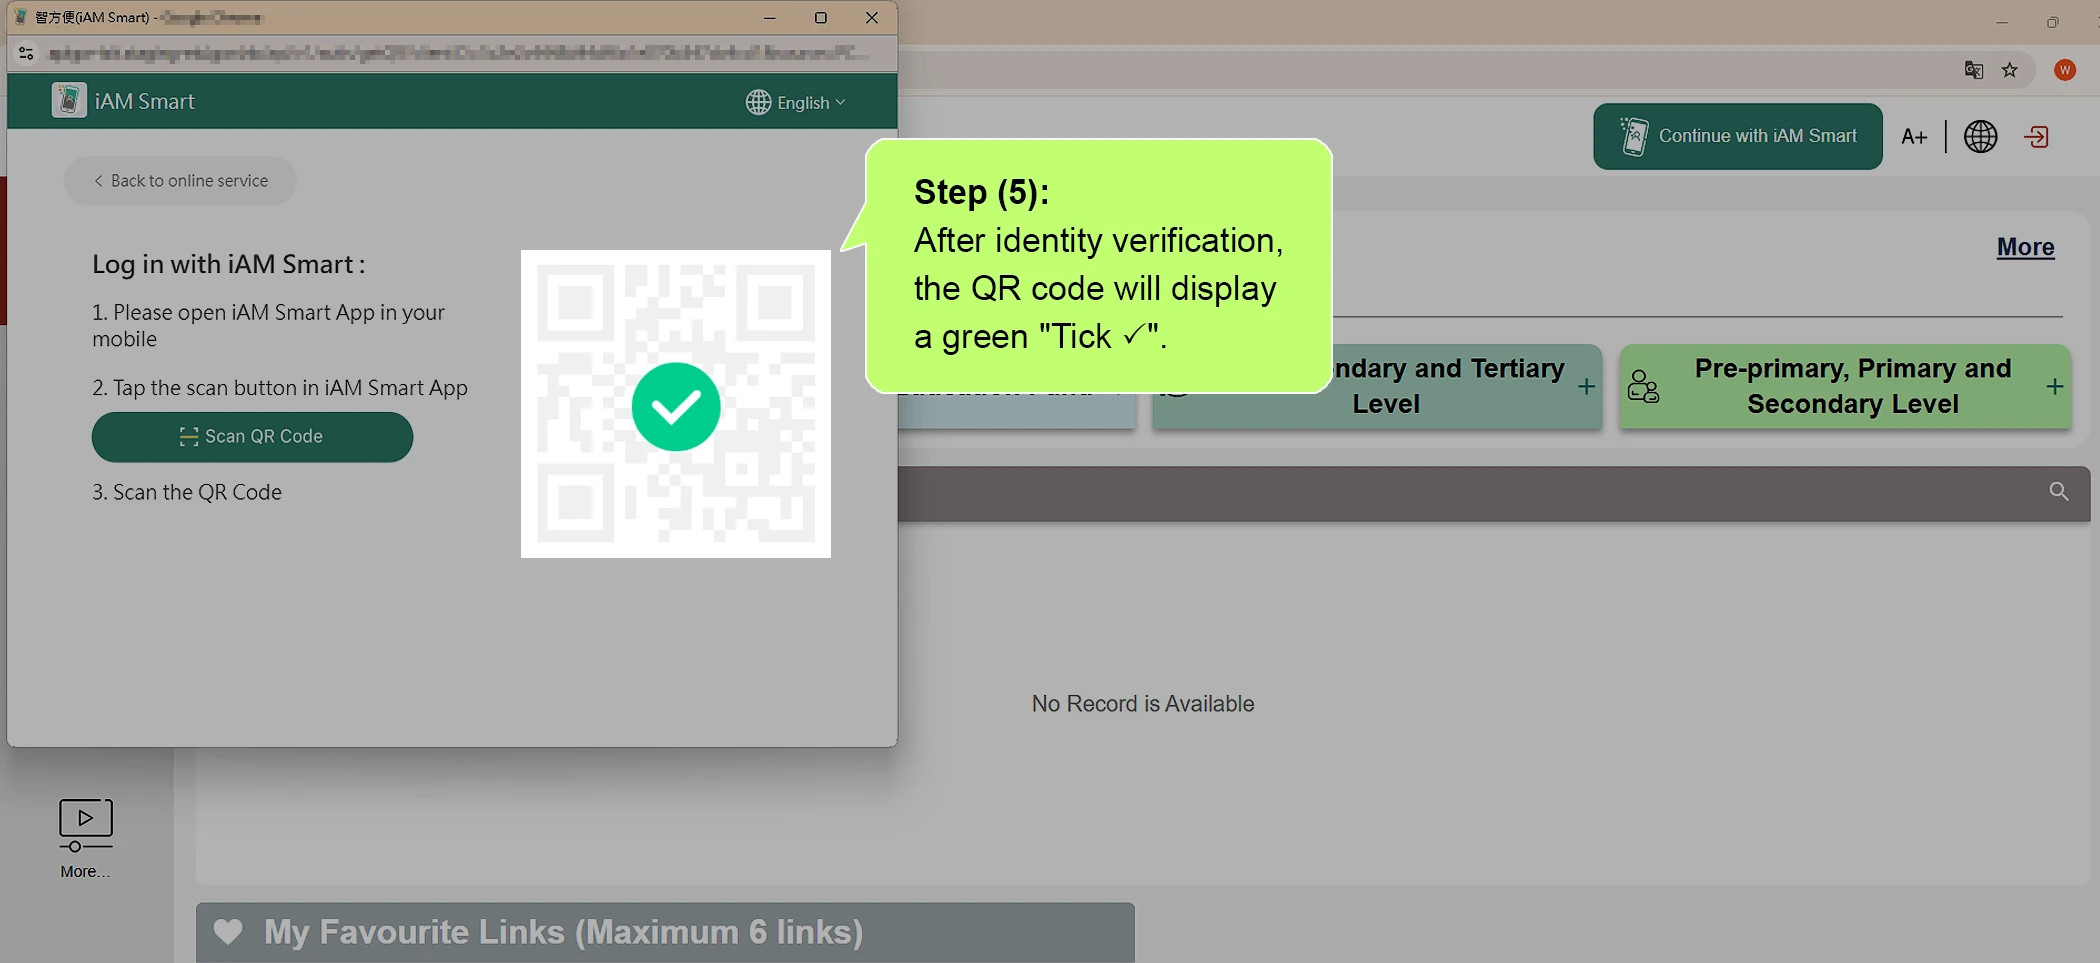Viewport: 2100px width, 963px height.
Task: Minimize the main browser window
Action: 2001,22
